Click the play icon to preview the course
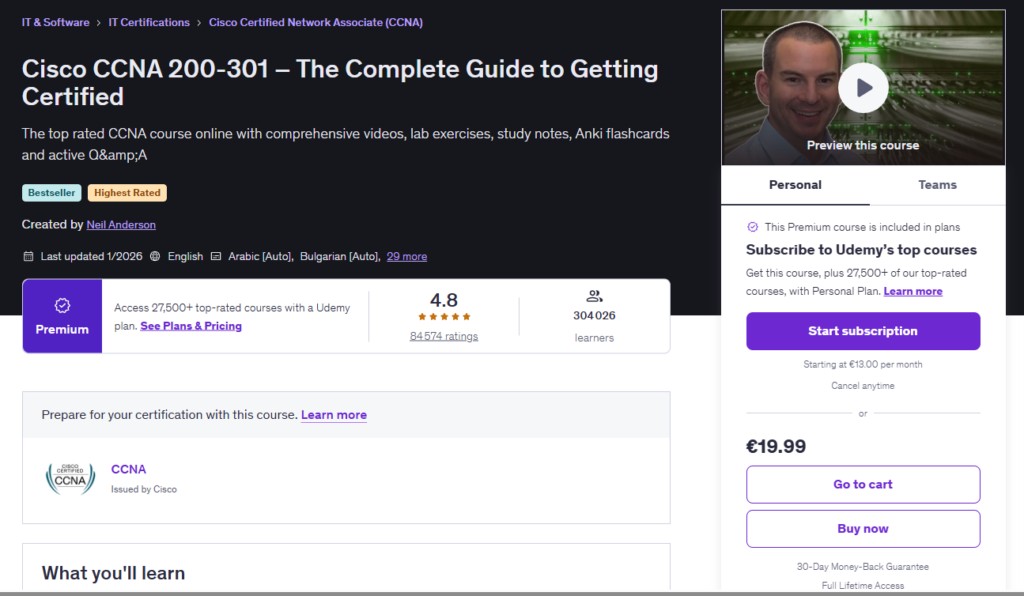Image resolution: width=1024 pixels, height=596 pixels. point(862,87)
